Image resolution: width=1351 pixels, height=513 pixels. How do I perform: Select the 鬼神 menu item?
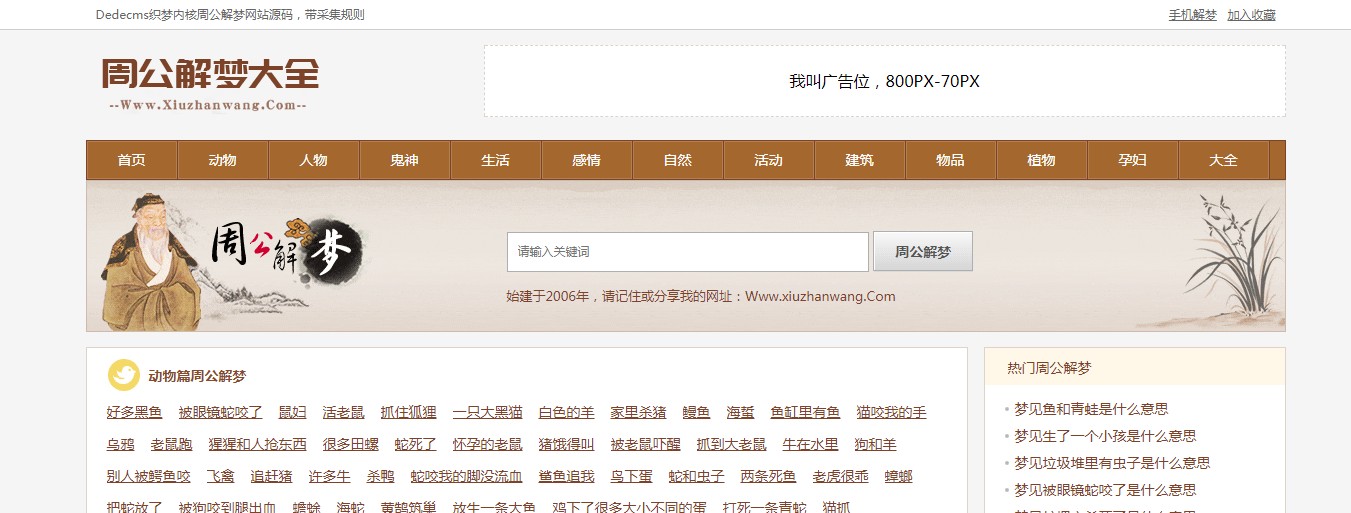click(x=404, y=160)
